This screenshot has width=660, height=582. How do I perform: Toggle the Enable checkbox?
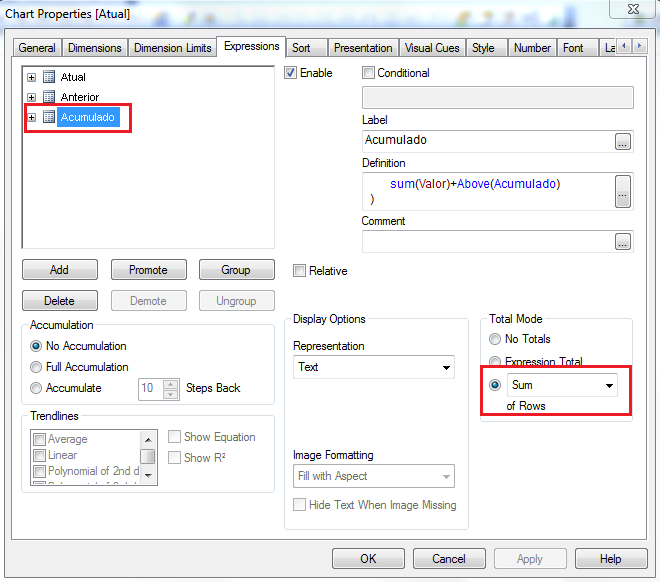pyautogui.click(x=290, y=73)
